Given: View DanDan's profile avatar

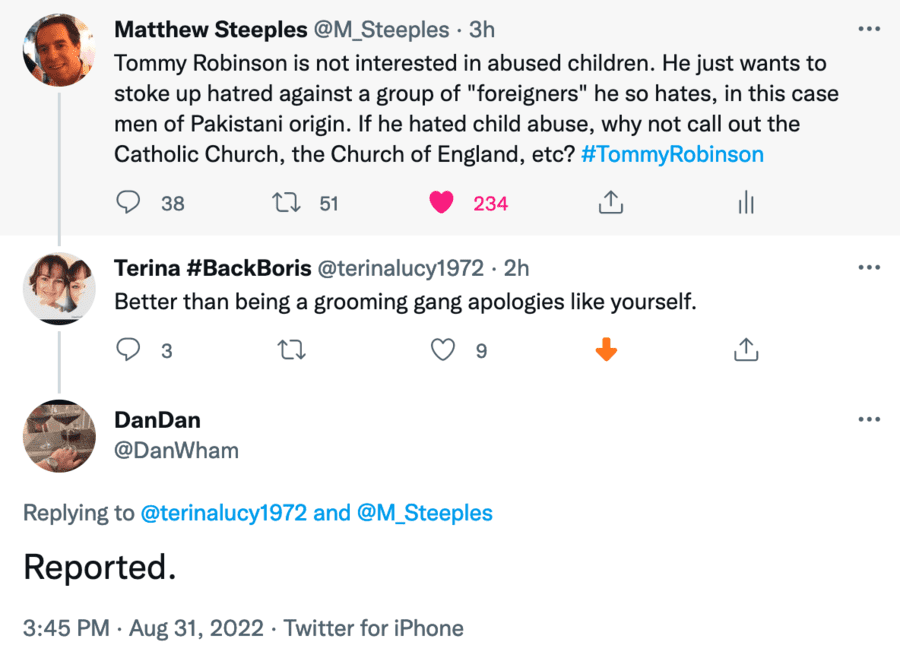Looking at the screenshot, I should click(59, 436).
